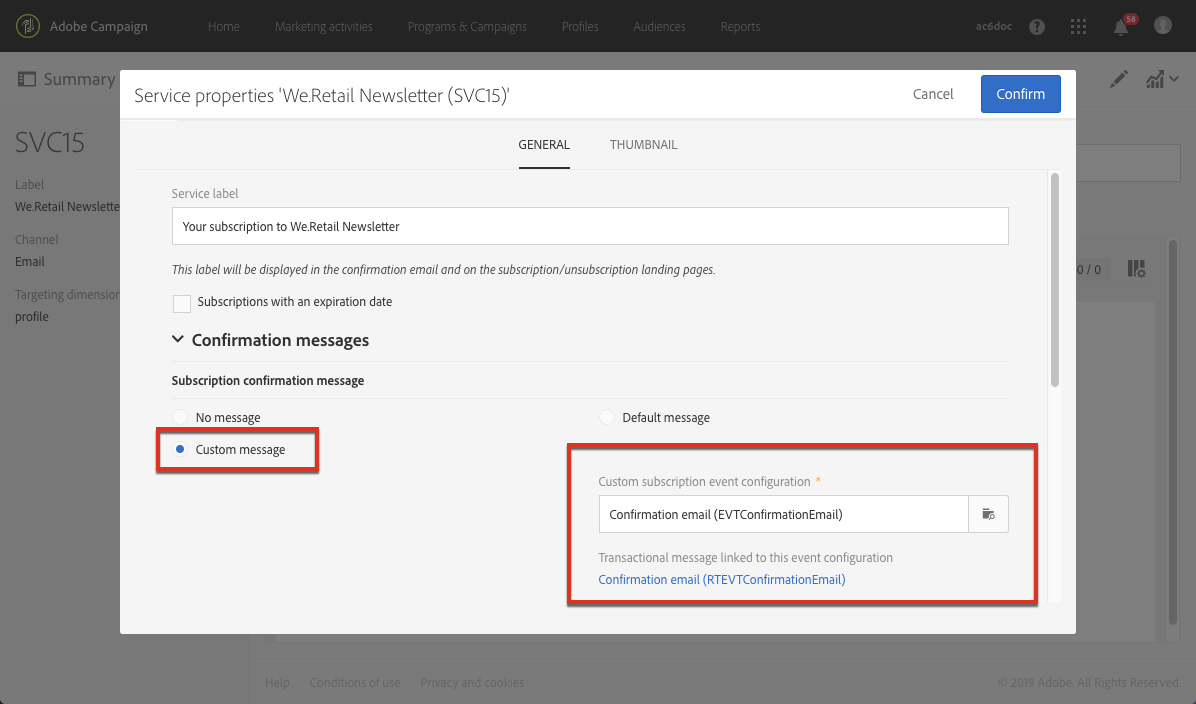This screenshot has width=1196, height=704.
Task: Select the Default message radio button
Action: pyautogui.click(x=606, y=417)
